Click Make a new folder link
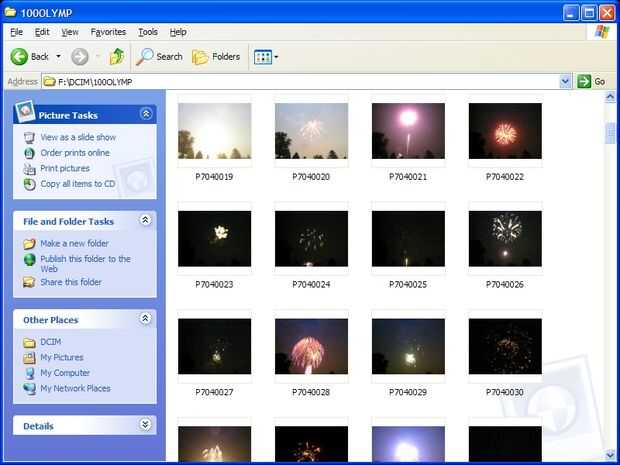 click(74, 243)
